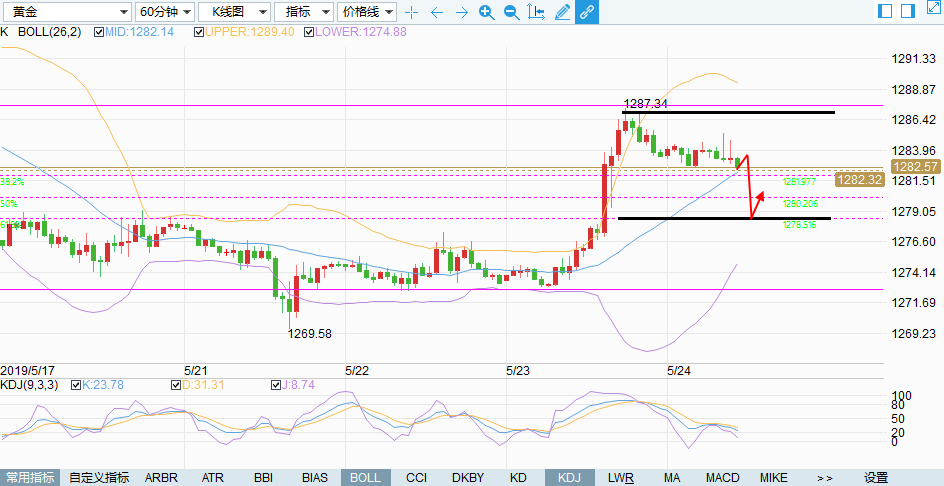This screenshot has height=486, width=944.
Task: Click the pencil drawing tool icon
Action: (562, 12)
